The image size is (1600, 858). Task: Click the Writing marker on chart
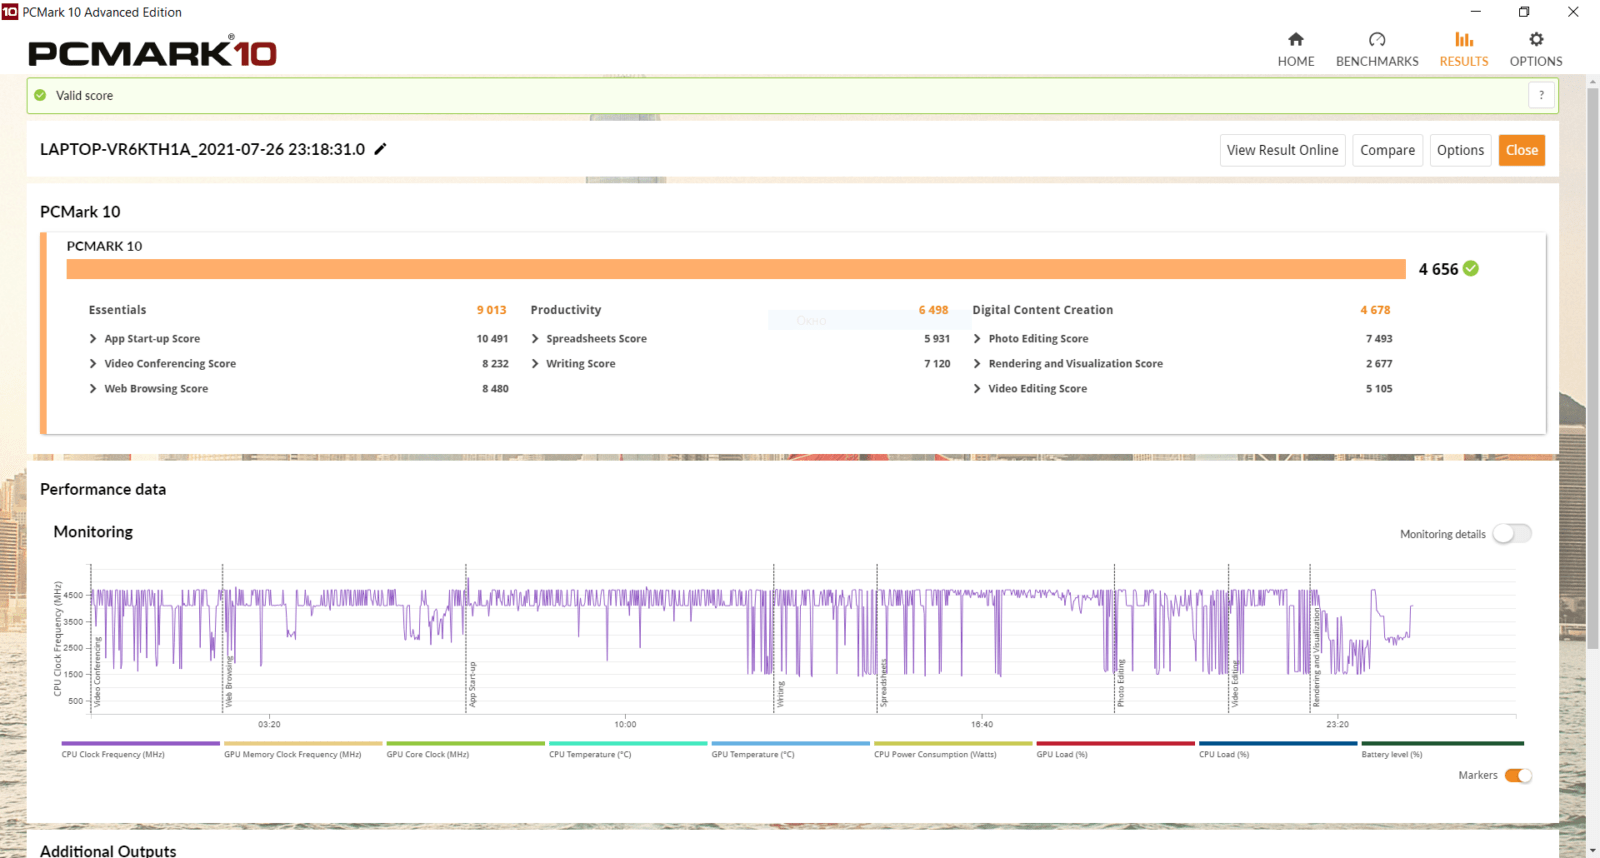coord(781,694)
